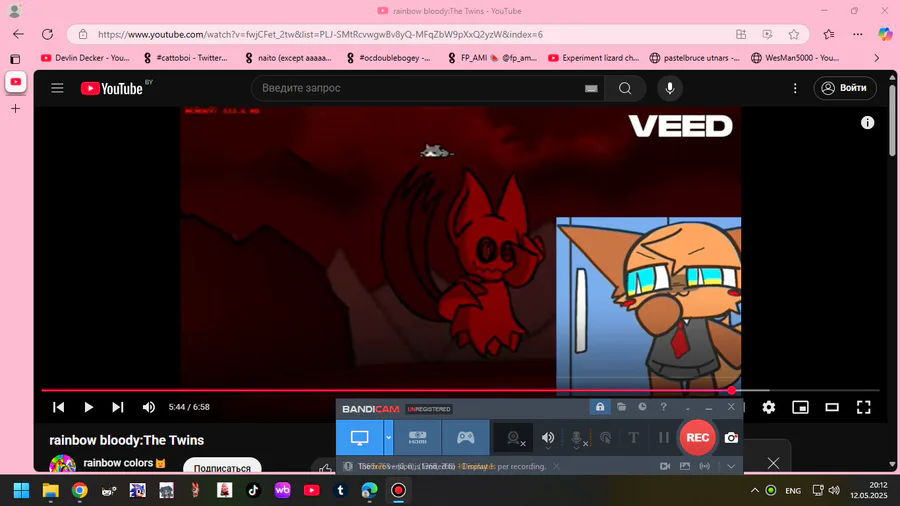The width and height of the screenshot is (900, 506).
Task: Click the UNREGISTERED badge in Bandicam
Action: click(x=429, y=409)
